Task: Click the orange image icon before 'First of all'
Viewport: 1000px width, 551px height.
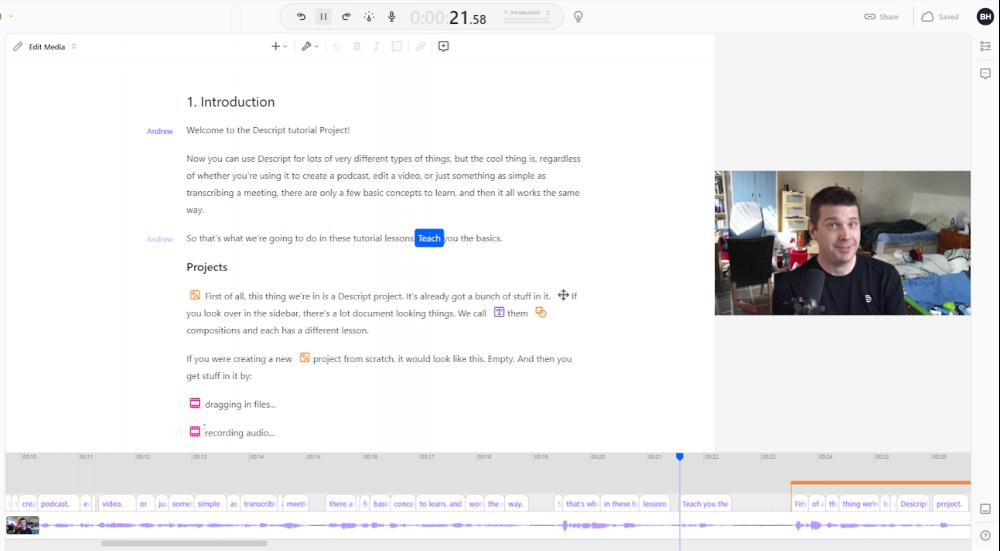Action: (195, 295)
